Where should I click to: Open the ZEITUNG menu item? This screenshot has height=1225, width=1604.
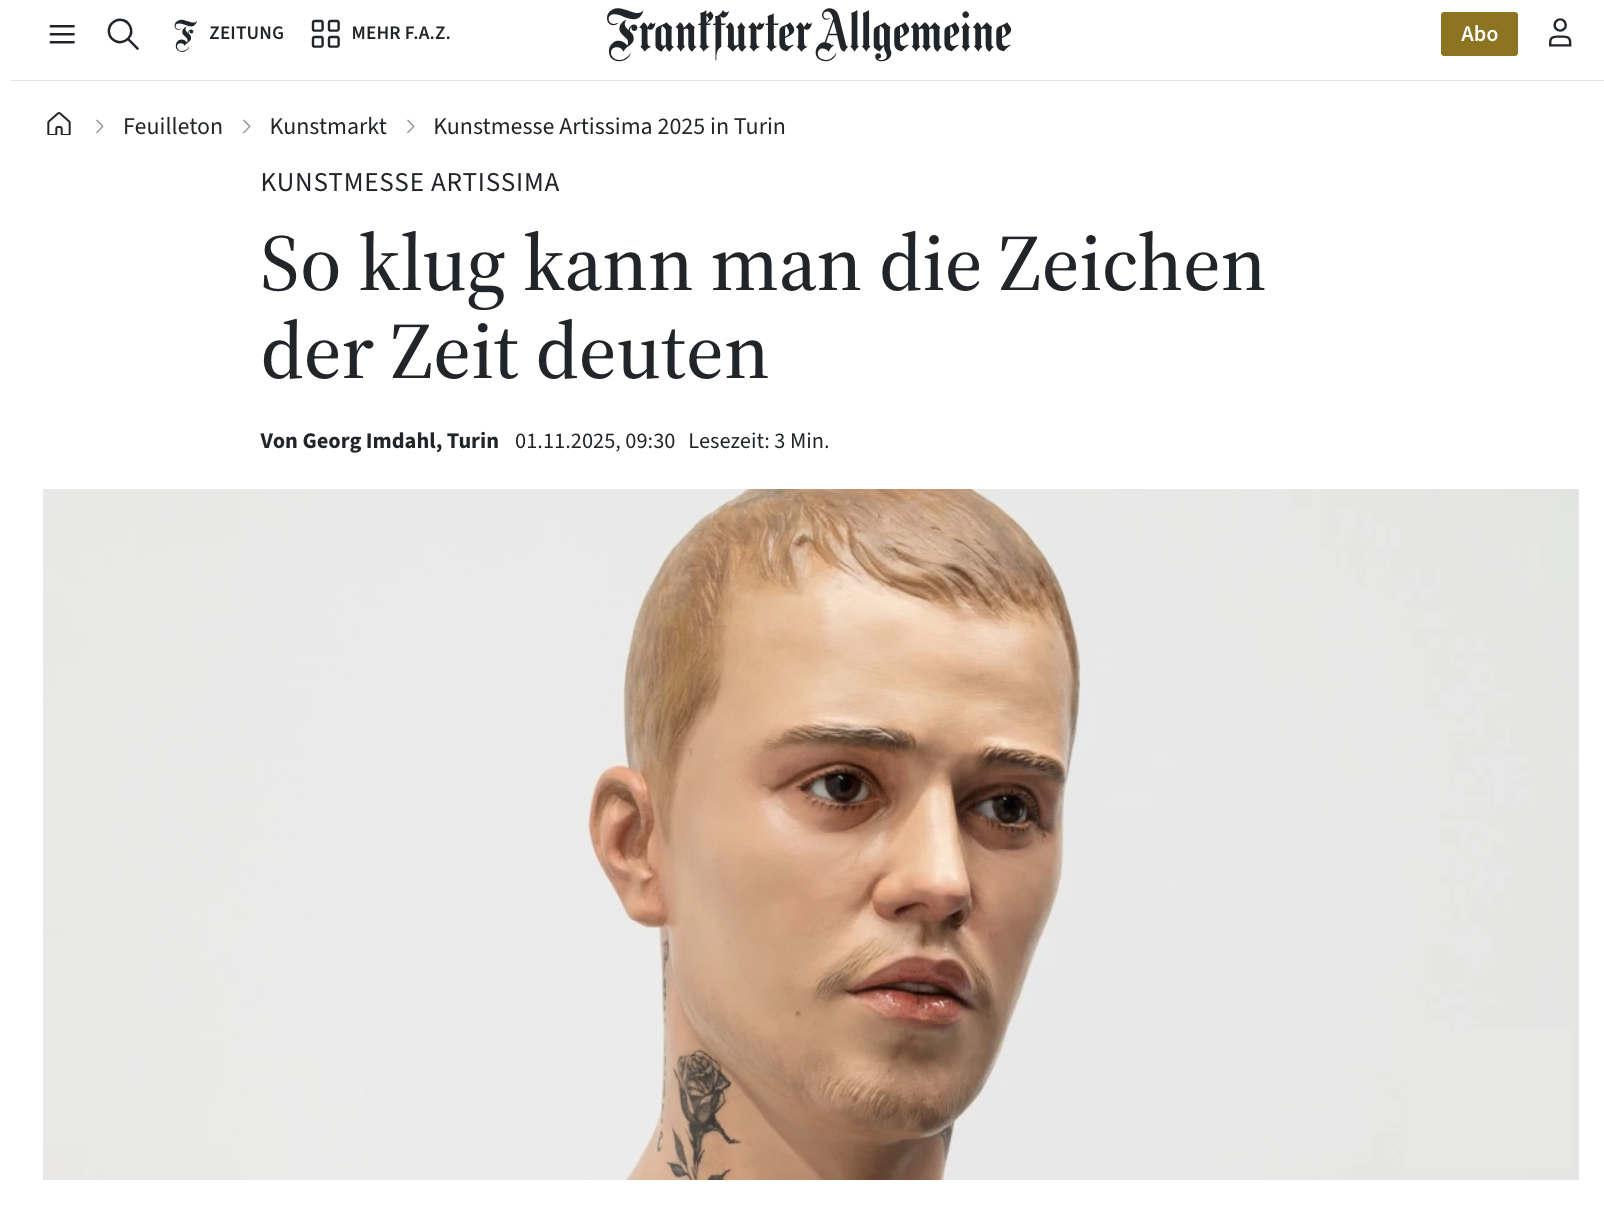[x=246, y=34]
